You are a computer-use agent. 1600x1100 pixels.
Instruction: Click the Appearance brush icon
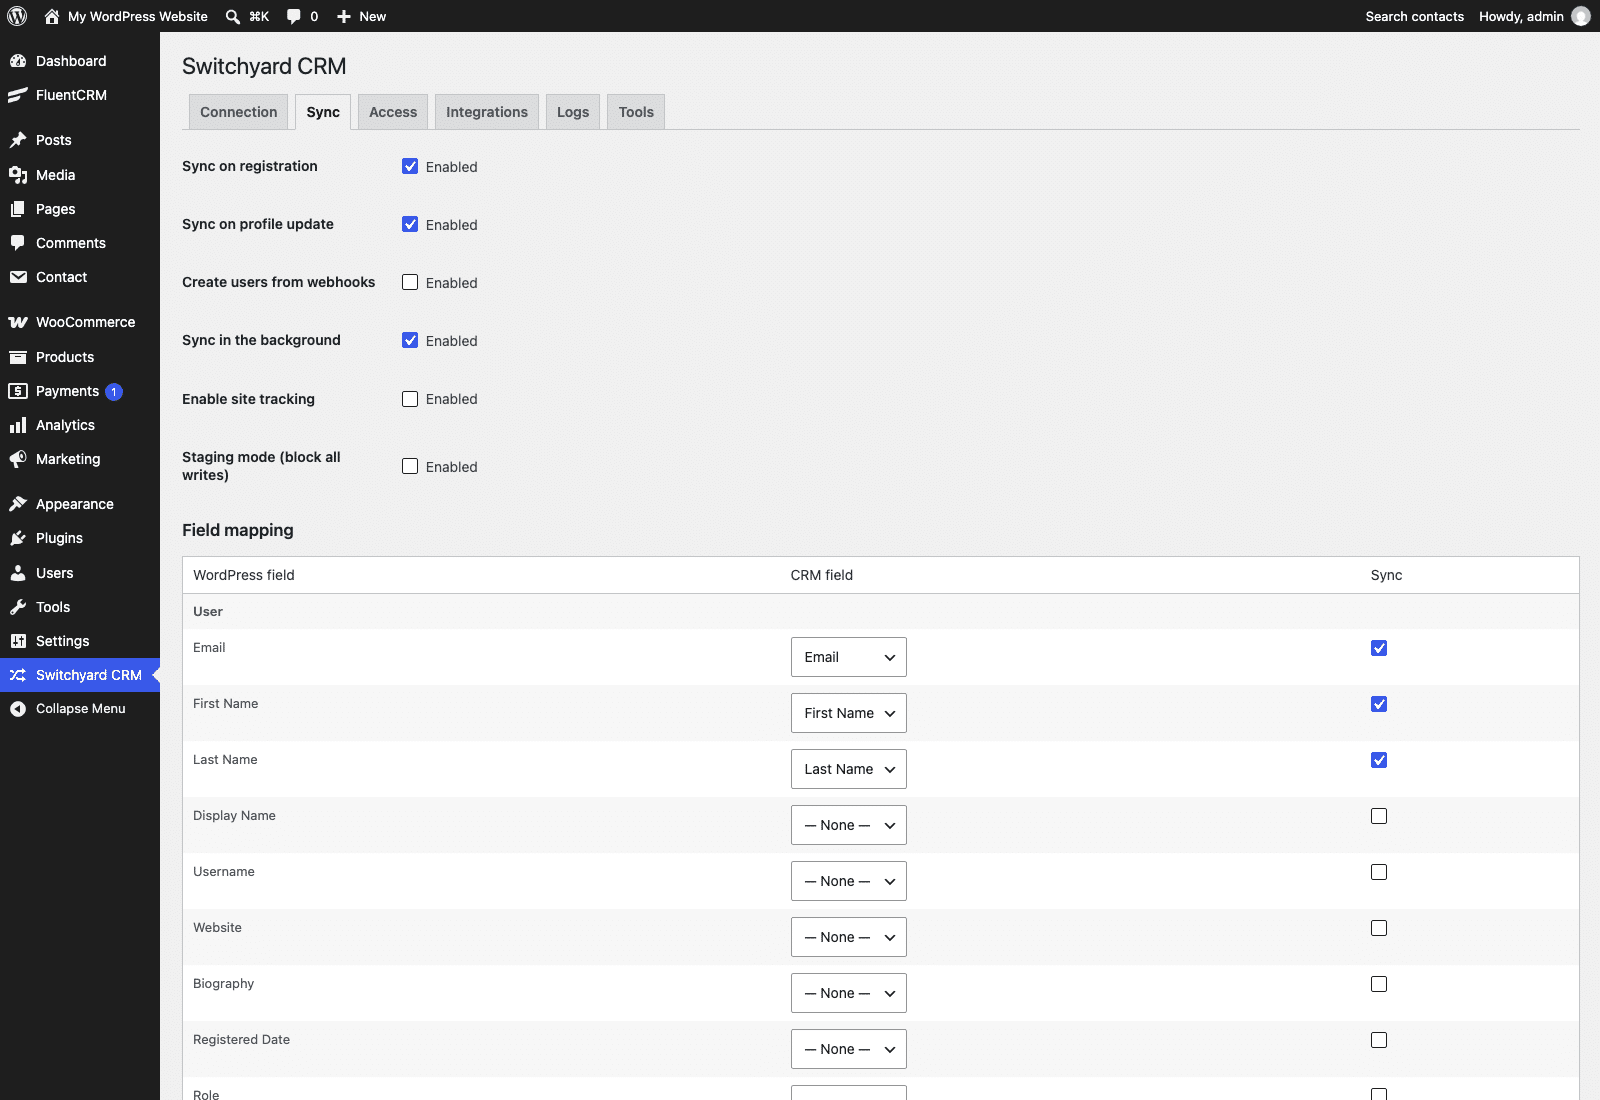(x=18, y=504)
